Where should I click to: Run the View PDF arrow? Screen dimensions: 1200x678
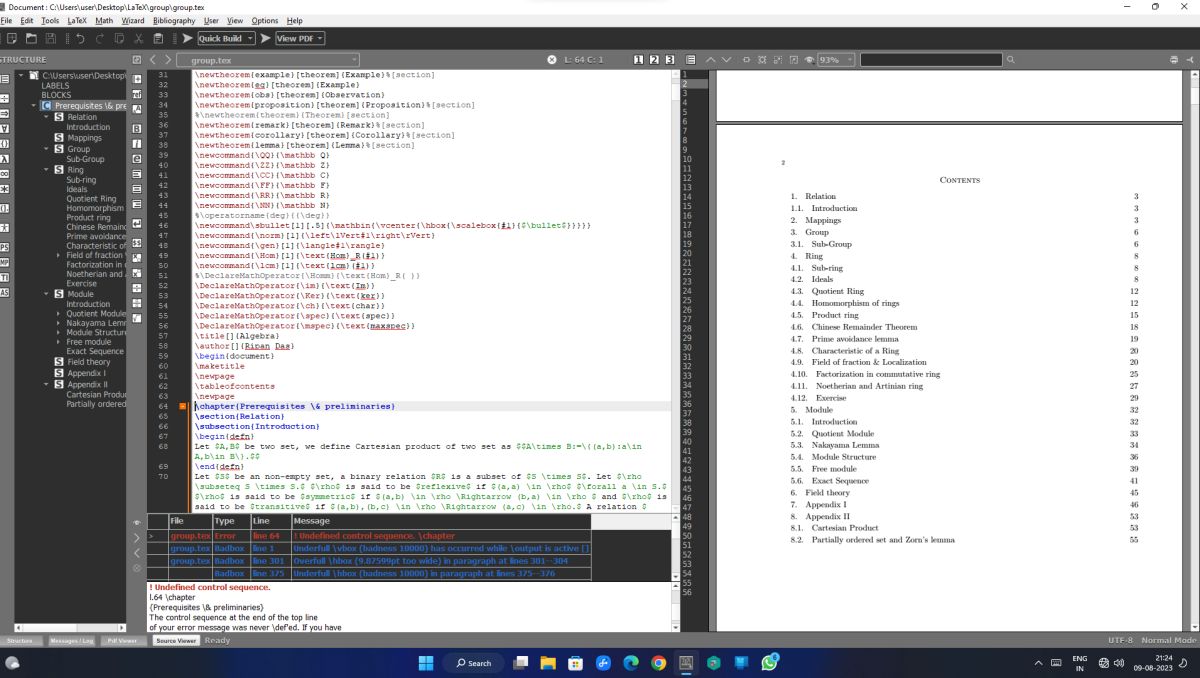pos(265,38)
